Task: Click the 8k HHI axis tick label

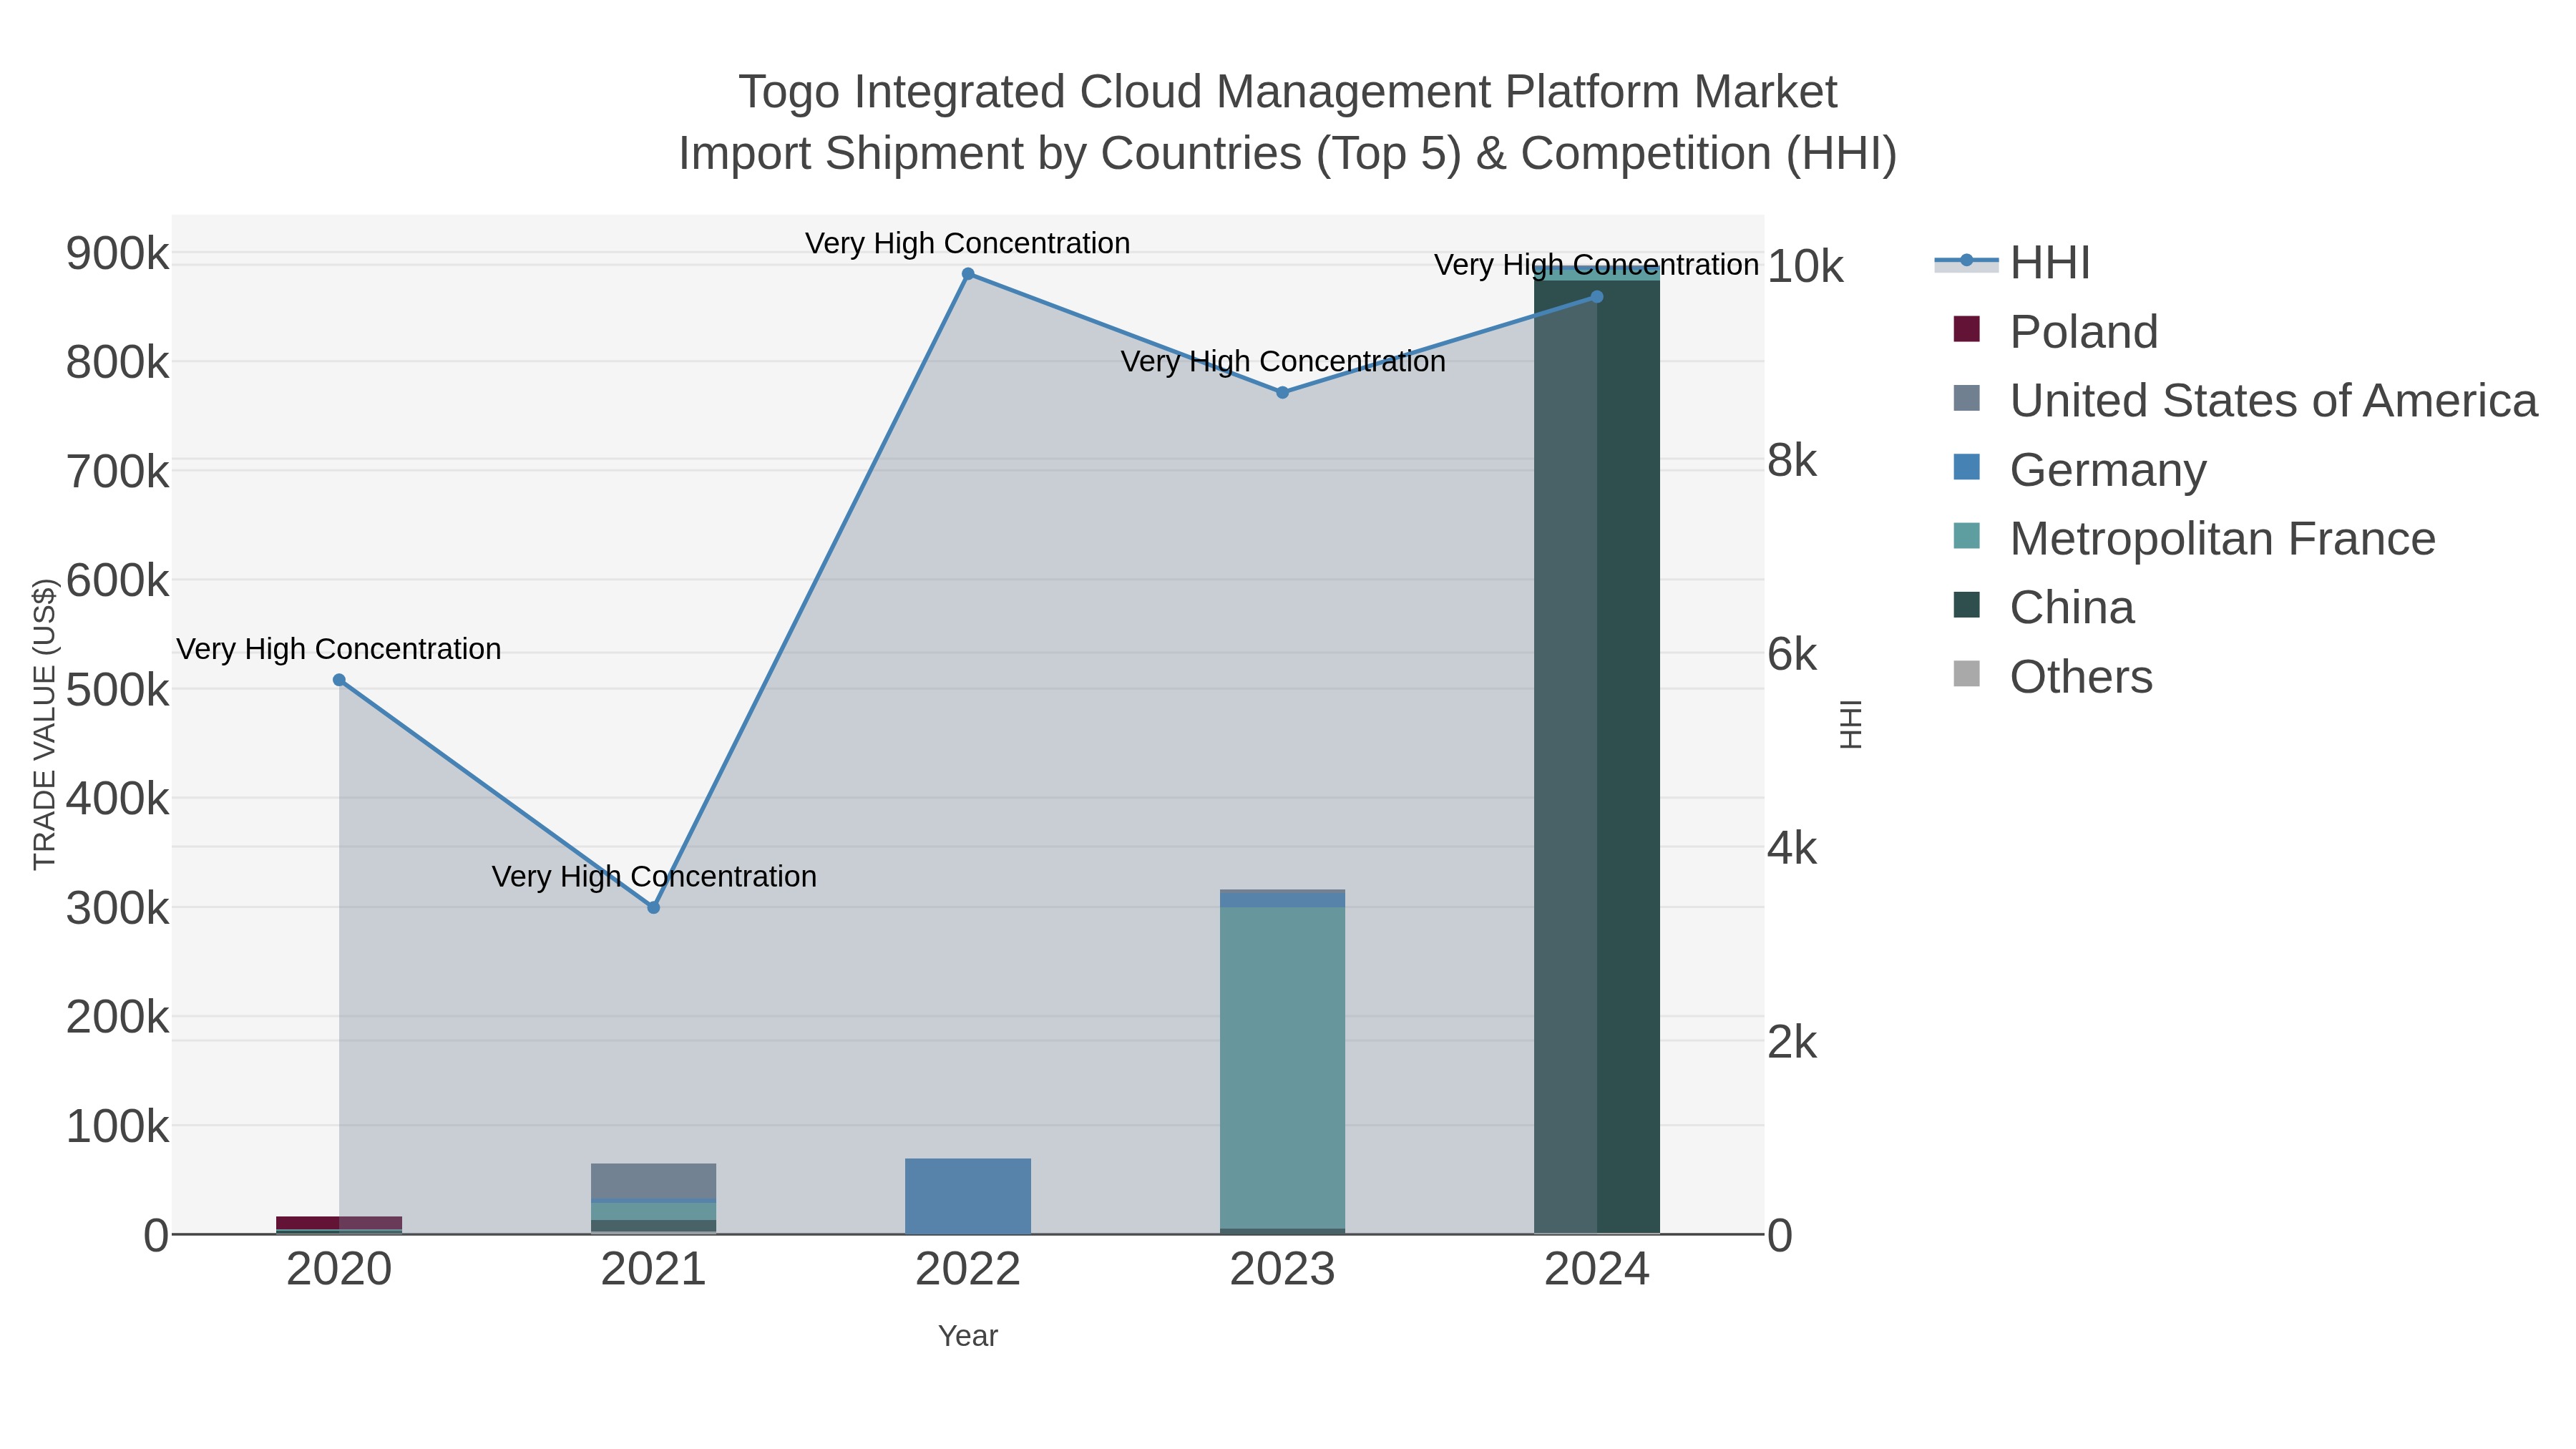Action: [1792, 461]
